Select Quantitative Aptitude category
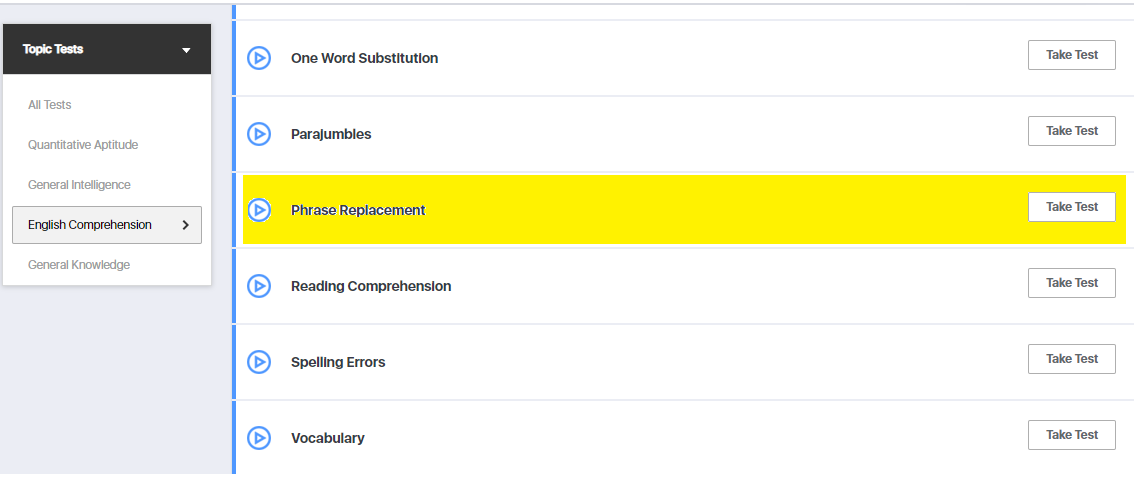The image size is (1135, 478). click(83, 145)
